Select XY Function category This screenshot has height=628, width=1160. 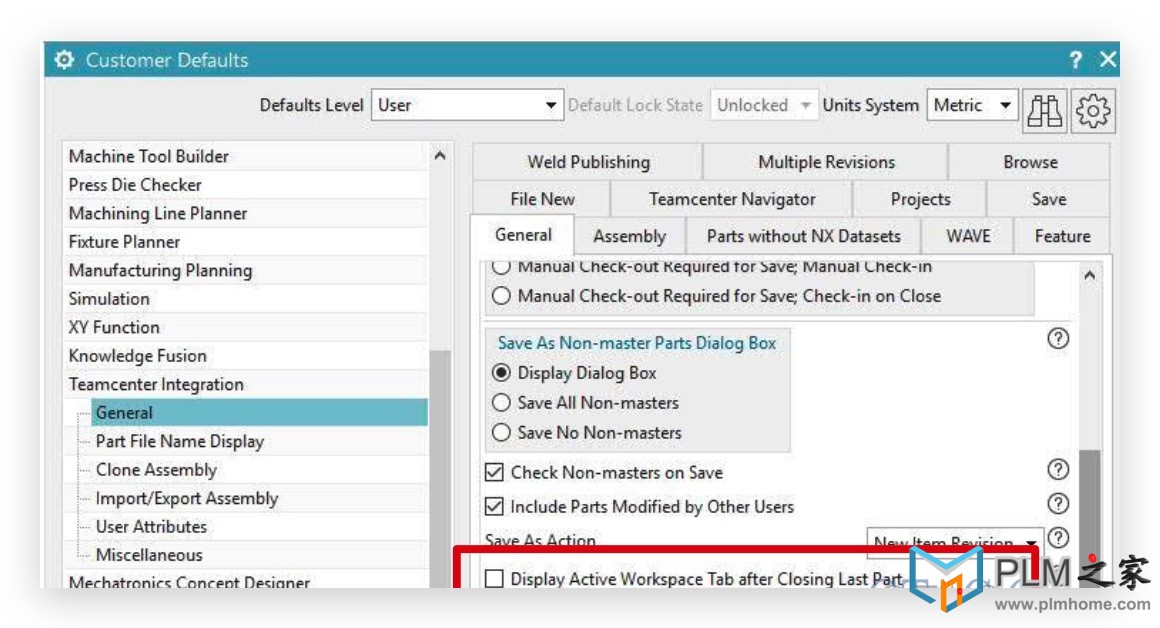246,327
